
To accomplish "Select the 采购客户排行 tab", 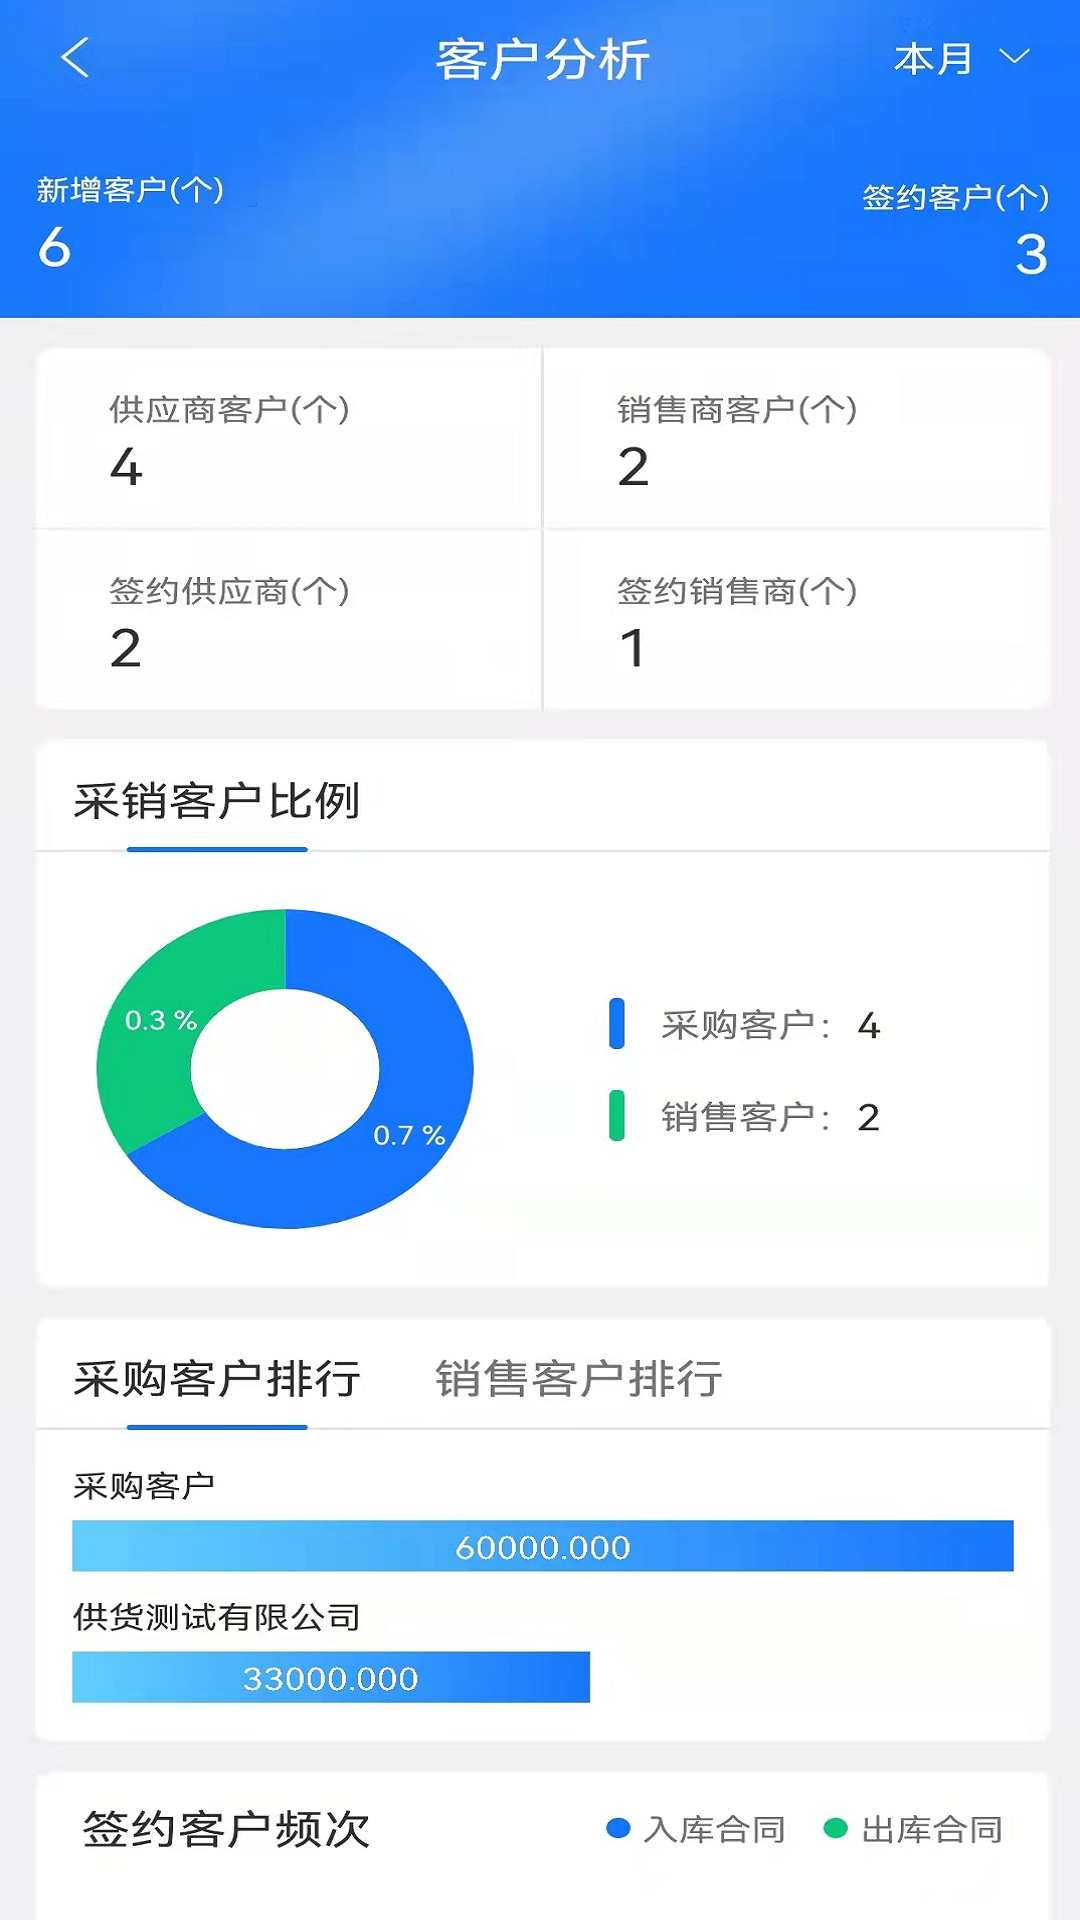I will [217, 1379].
